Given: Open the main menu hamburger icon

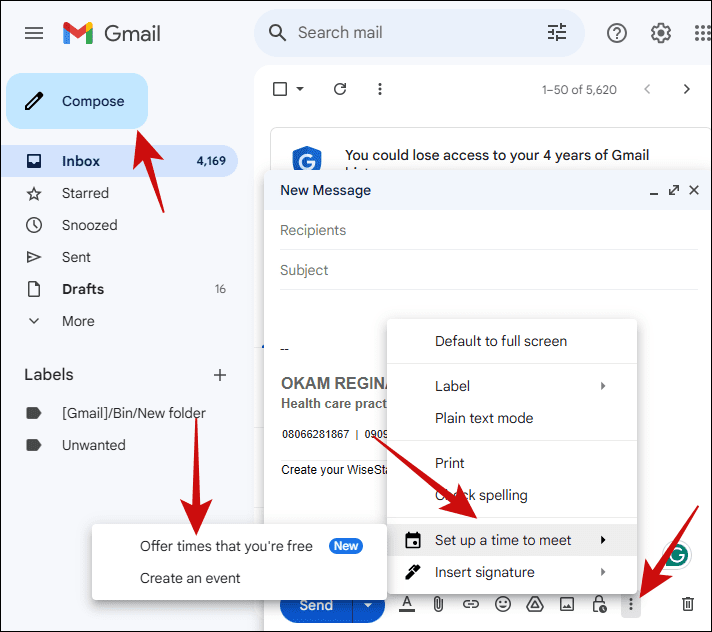Looking at the screenshot, I should coord(34,33).
